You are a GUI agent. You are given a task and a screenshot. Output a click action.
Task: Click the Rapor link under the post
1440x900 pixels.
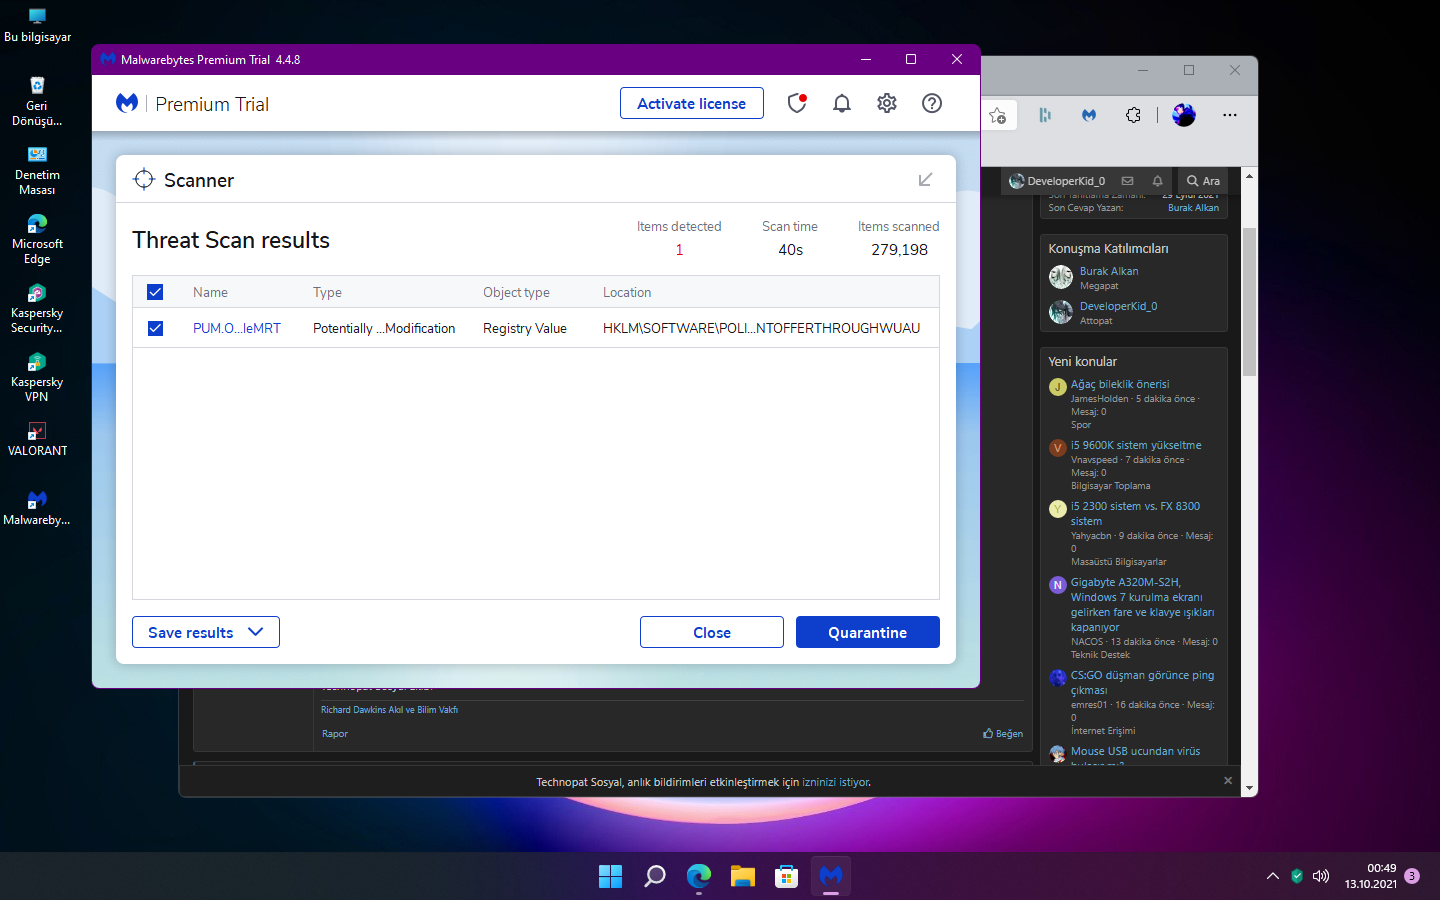[x=335, y=734]
